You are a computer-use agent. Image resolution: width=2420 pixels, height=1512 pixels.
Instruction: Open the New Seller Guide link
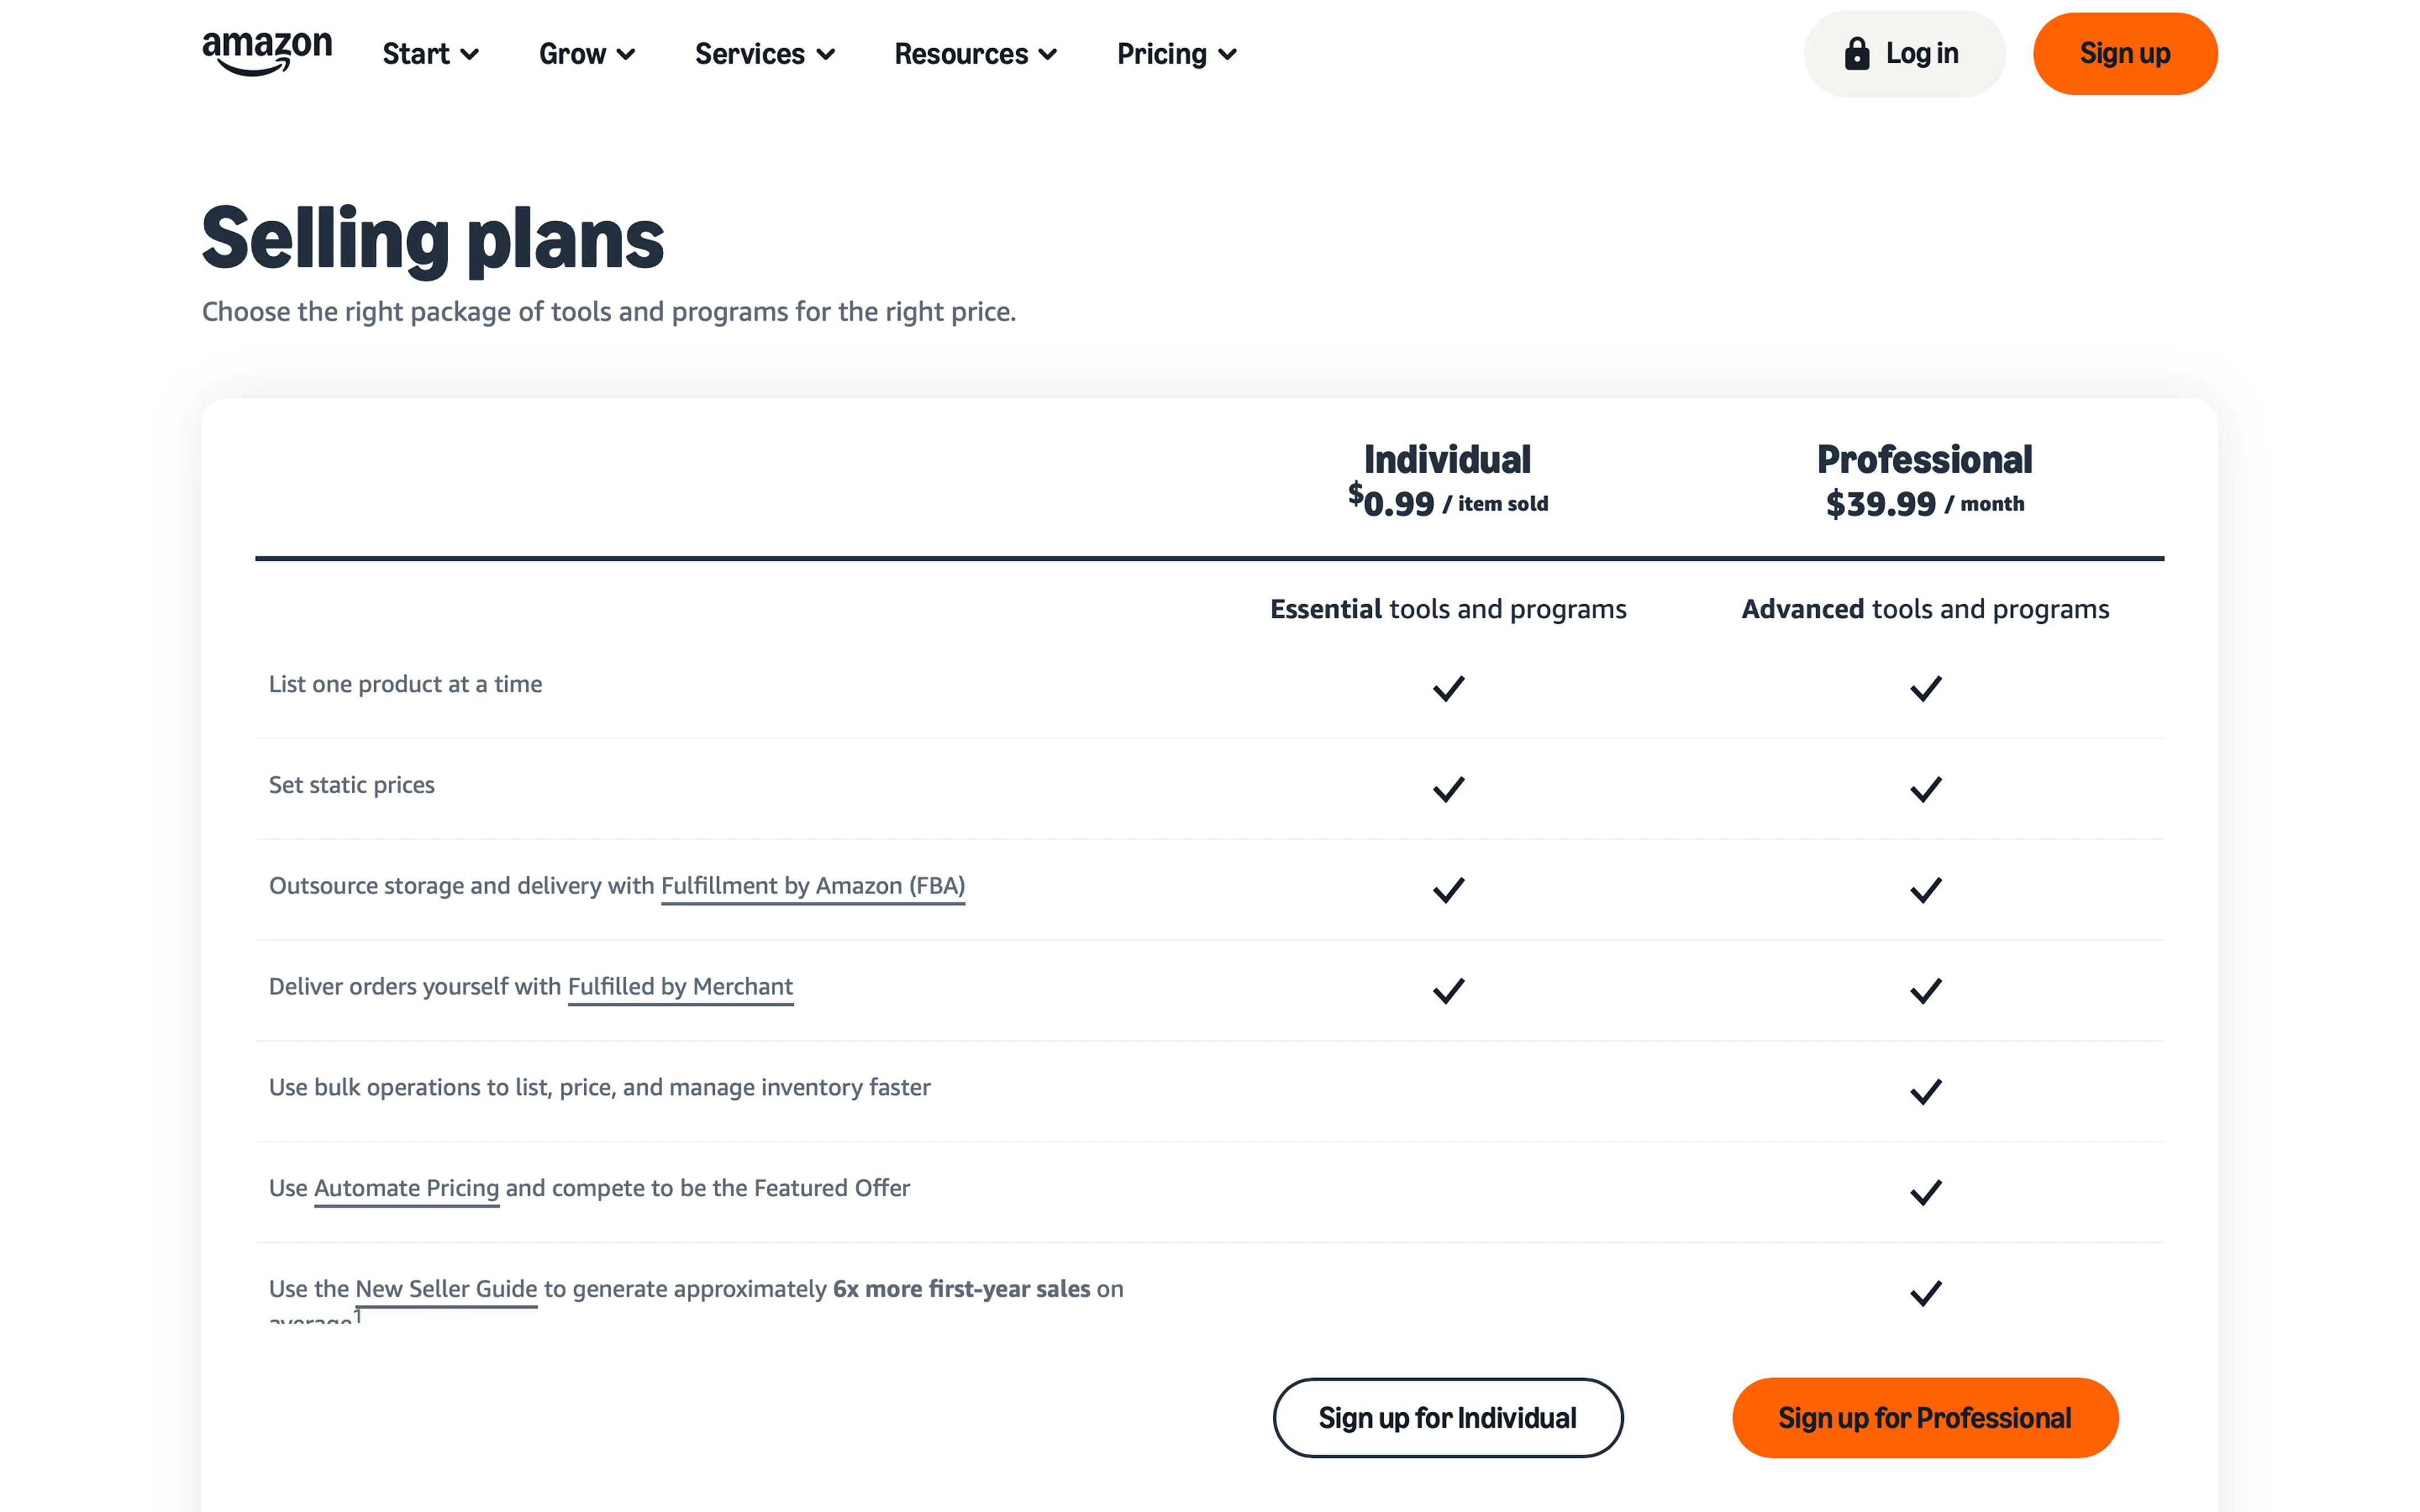point(446,1289)
